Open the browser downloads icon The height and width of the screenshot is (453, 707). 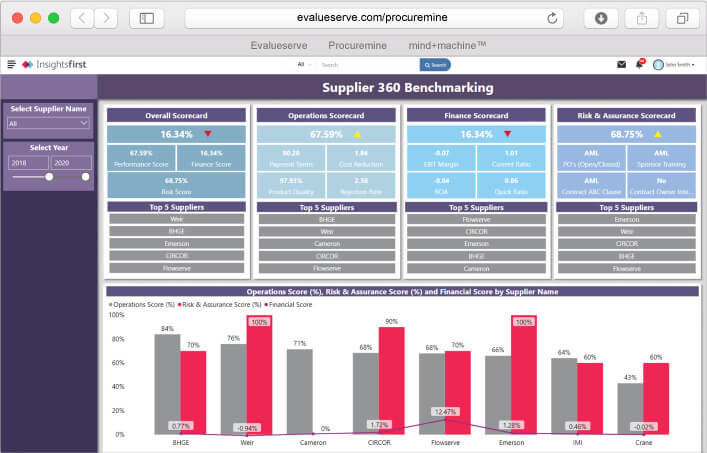click(601, 18)
